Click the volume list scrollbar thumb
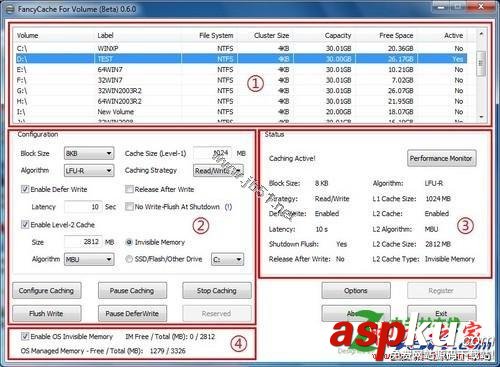The width and height of the screenshot is (500, 367). coord(480,64)
